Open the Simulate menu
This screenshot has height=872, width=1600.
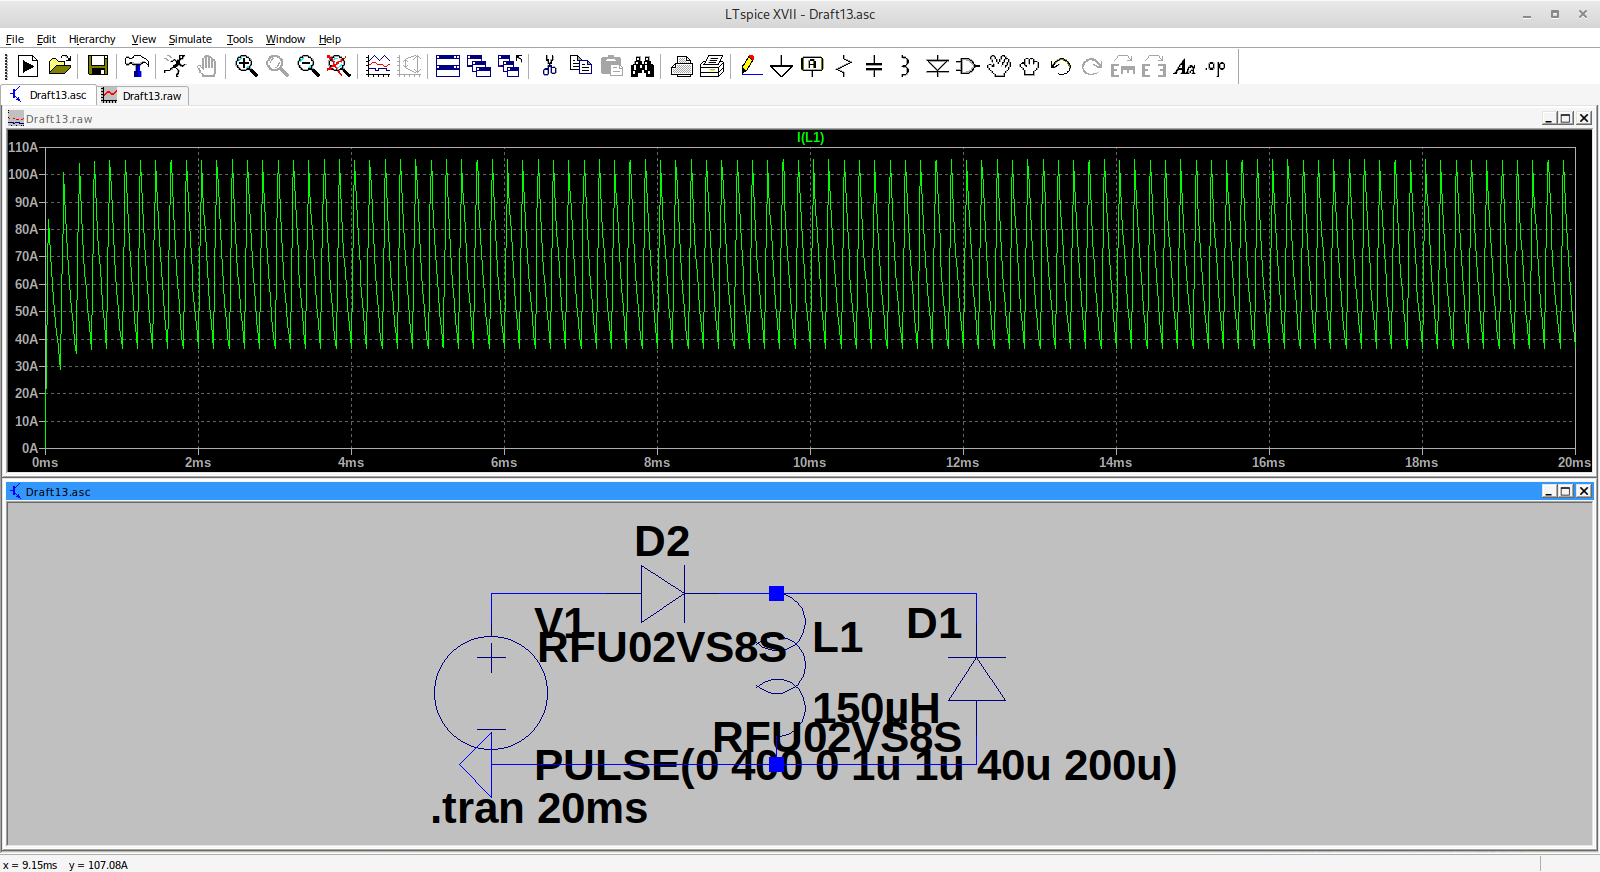[x=190, y=39]
